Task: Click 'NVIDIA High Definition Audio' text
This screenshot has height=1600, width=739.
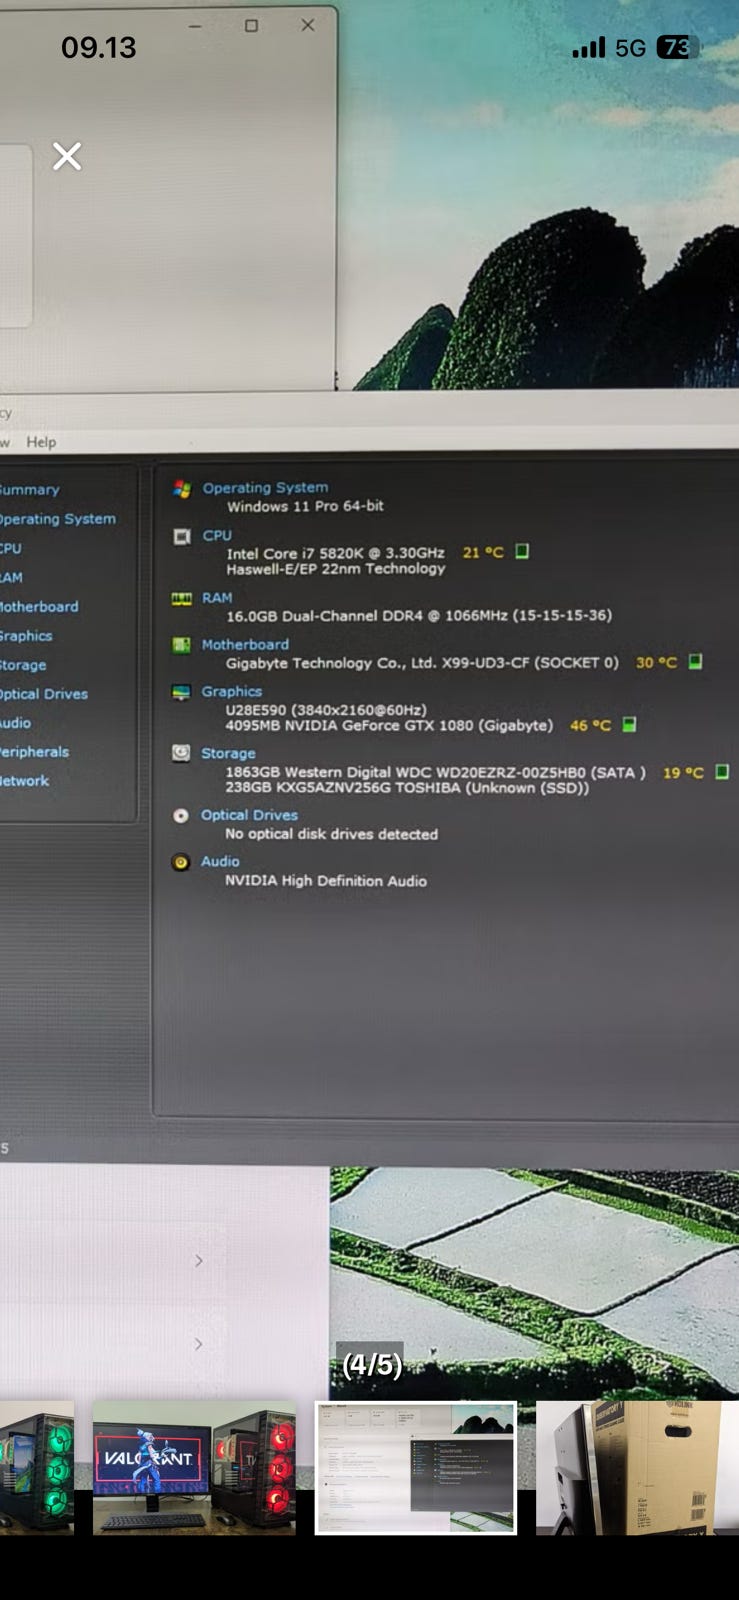Action: 326,880
